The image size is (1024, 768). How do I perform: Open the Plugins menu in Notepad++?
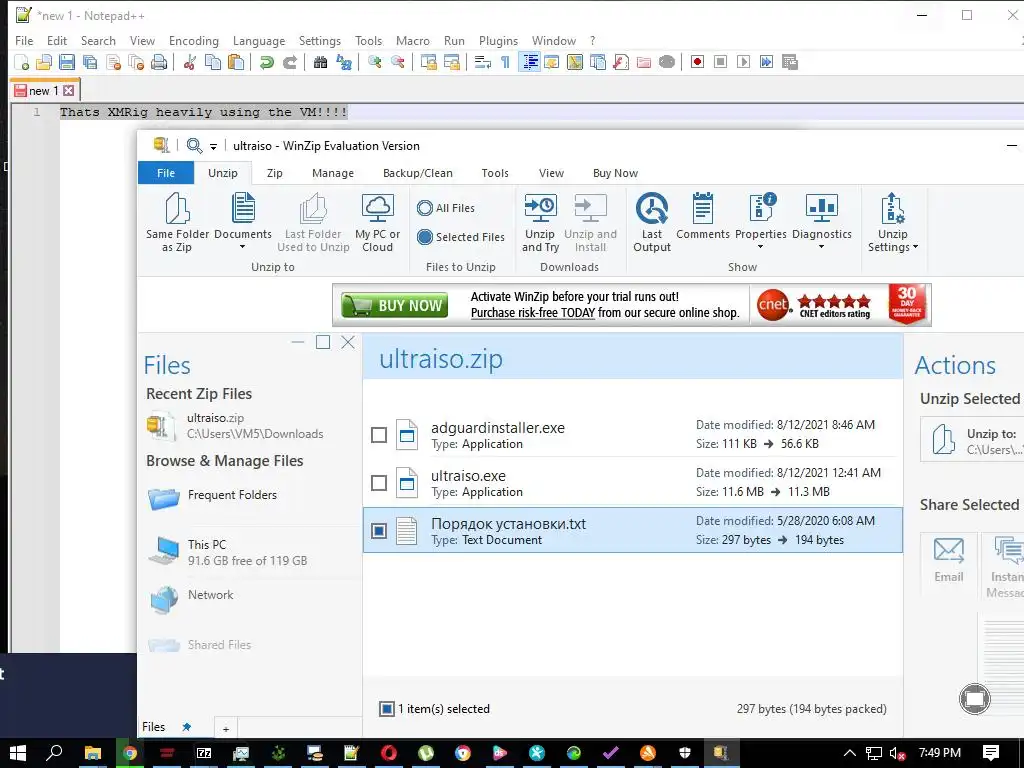click(x=498, y=40)
